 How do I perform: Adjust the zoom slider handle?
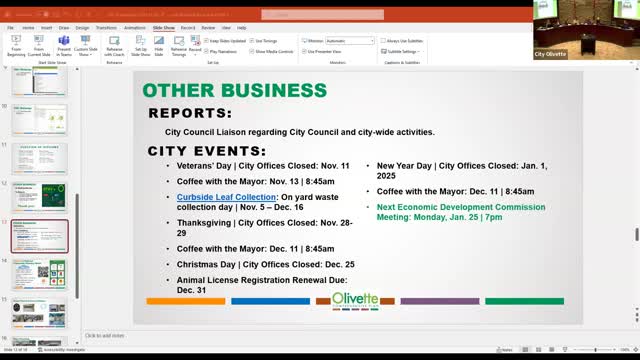[596, 350]
